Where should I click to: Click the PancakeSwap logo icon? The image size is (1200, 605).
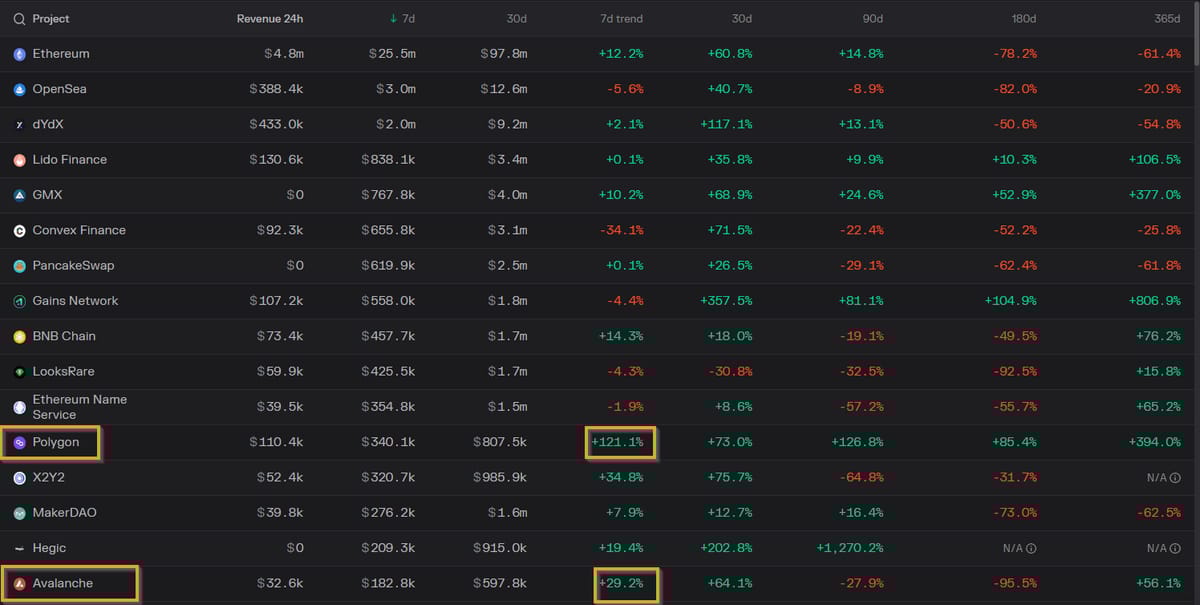click(x=19, y=266)
